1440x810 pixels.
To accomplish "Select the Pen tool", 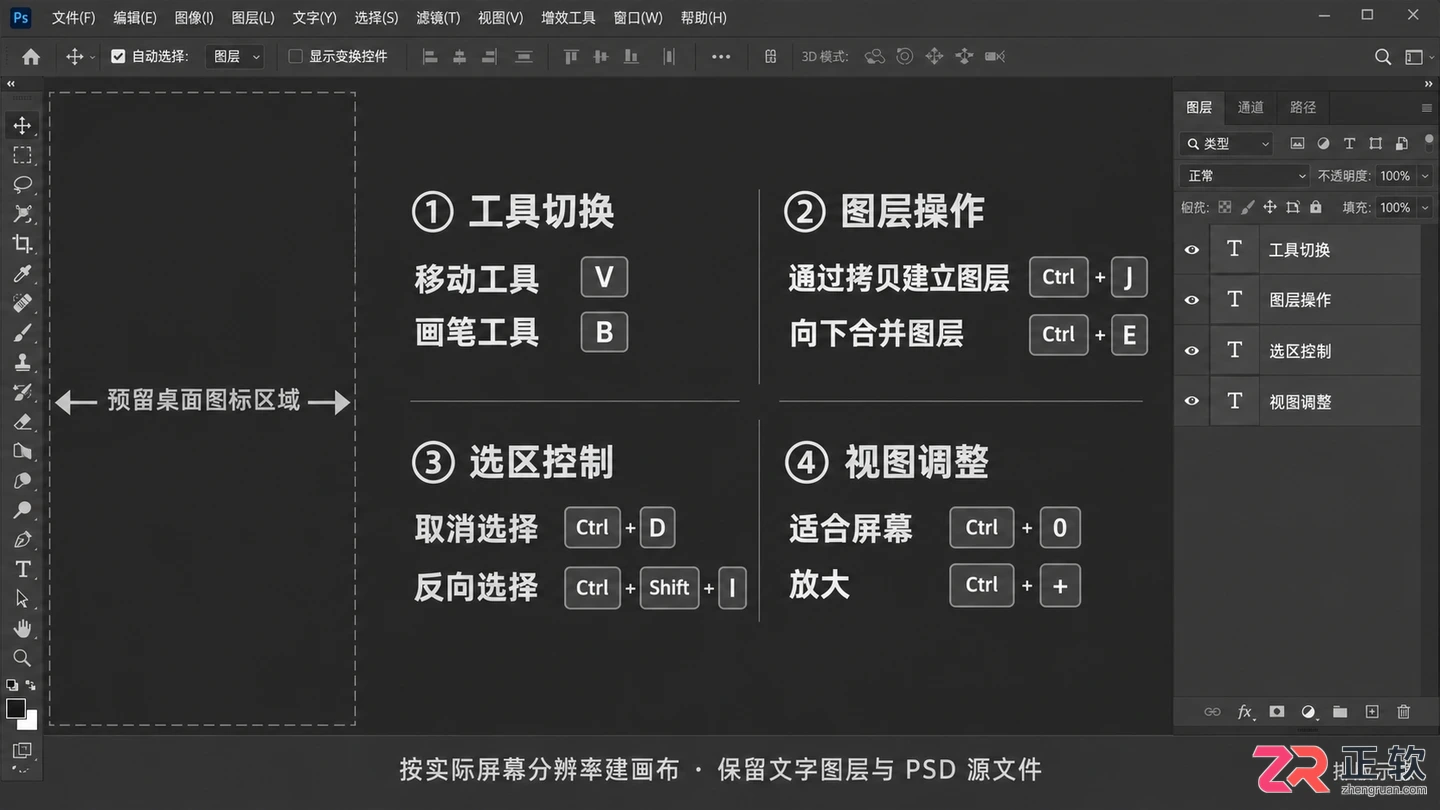I will point(22,540).
